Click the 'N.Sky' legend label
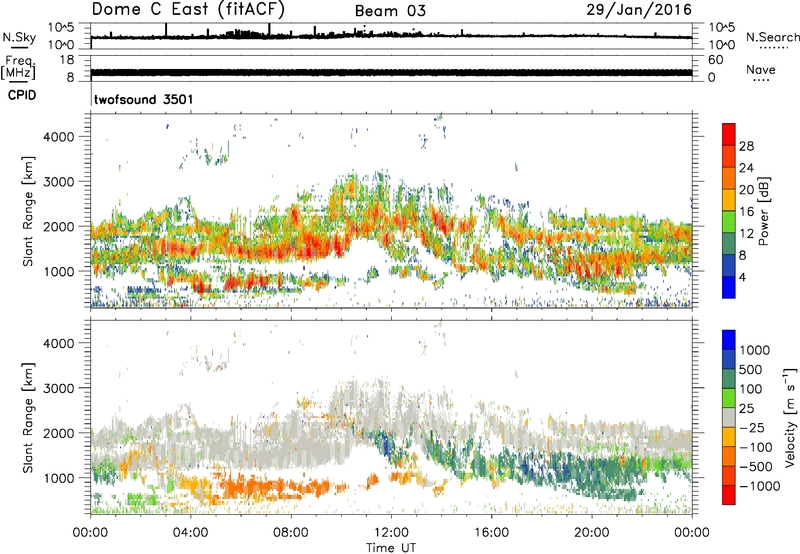800x554 pixels. pyautogui.click(x=19, y=37)
